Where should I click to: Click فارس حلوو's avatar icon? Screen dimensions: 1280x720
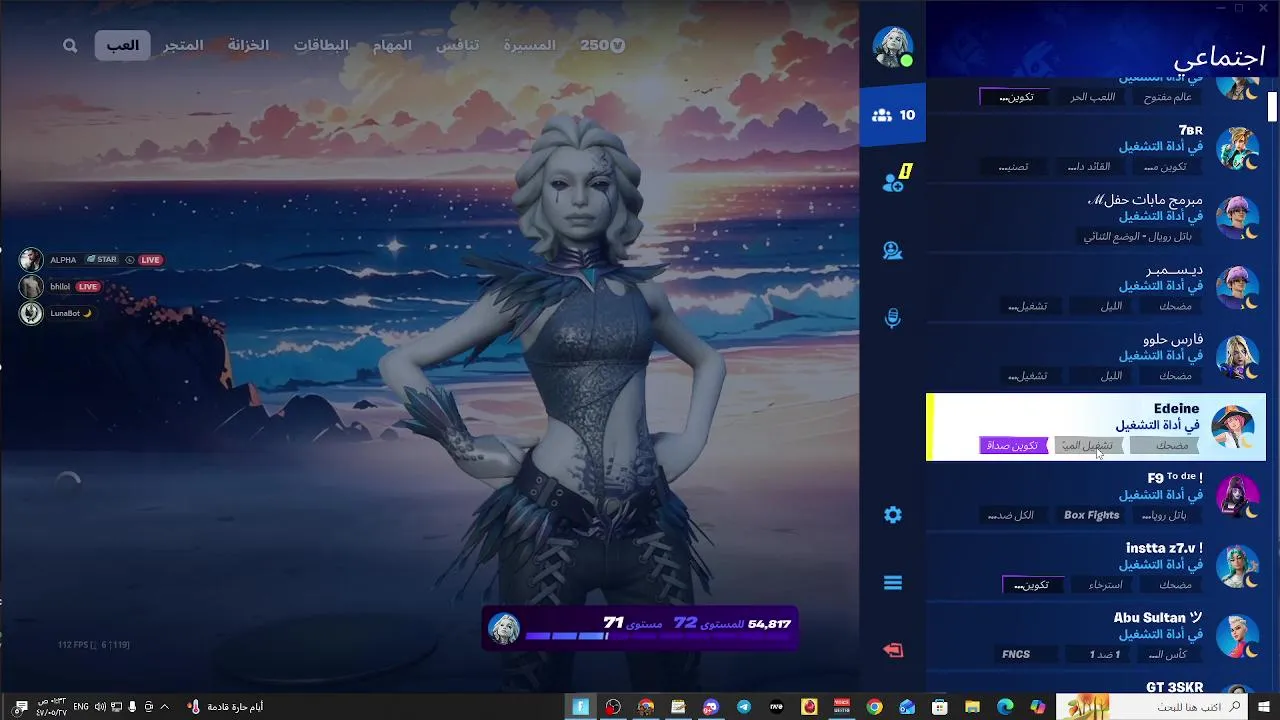tap(1236, 357)
